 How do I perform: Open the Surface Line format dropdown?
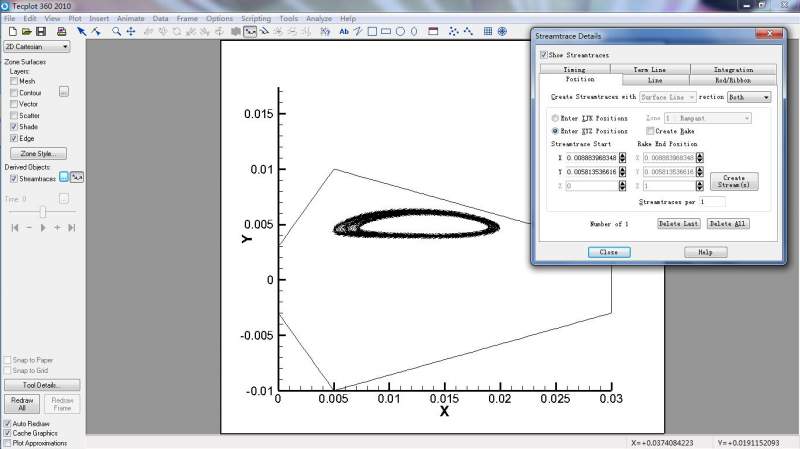pyautogui.click(x=667, y=97)
